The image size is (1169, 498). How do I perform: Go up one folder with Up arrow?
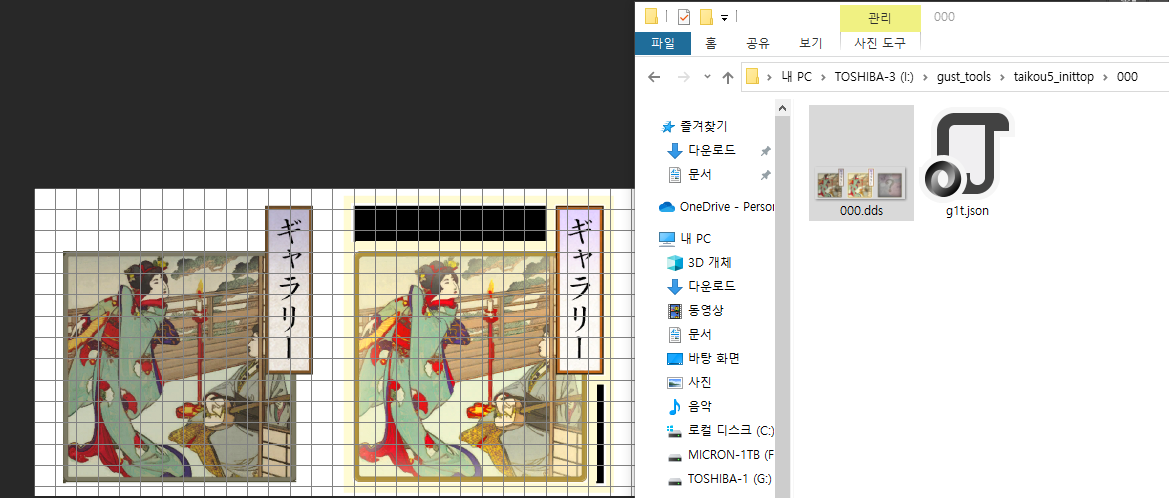[728, 77]
